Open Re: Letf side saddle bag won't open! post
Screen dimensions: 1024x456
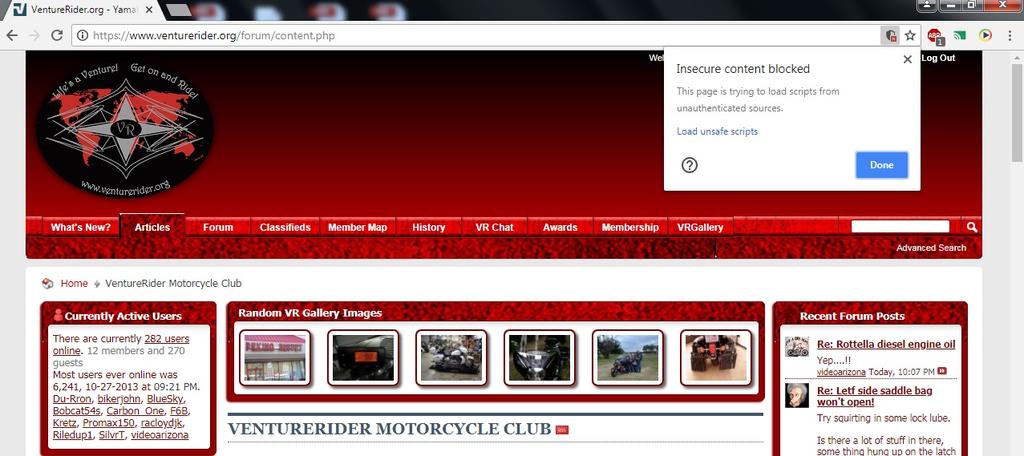click(x=874, y=397)
